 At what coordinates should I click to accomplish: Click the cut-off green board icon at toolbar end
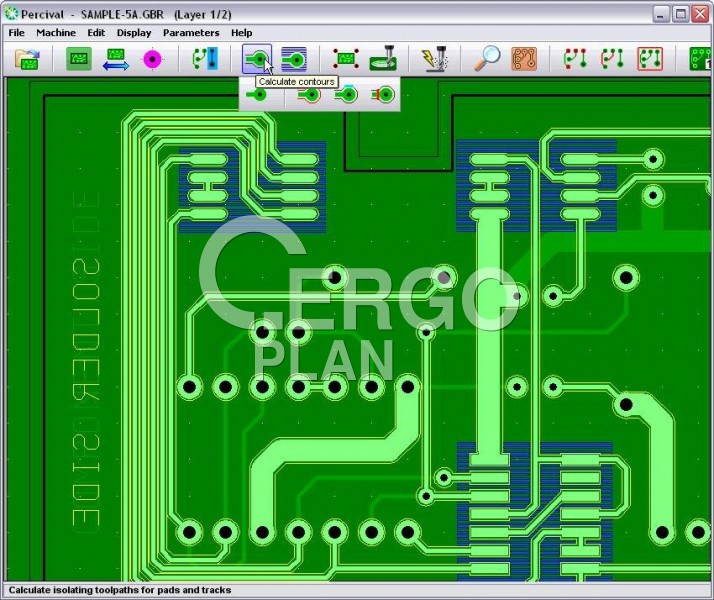coord(700,59)
